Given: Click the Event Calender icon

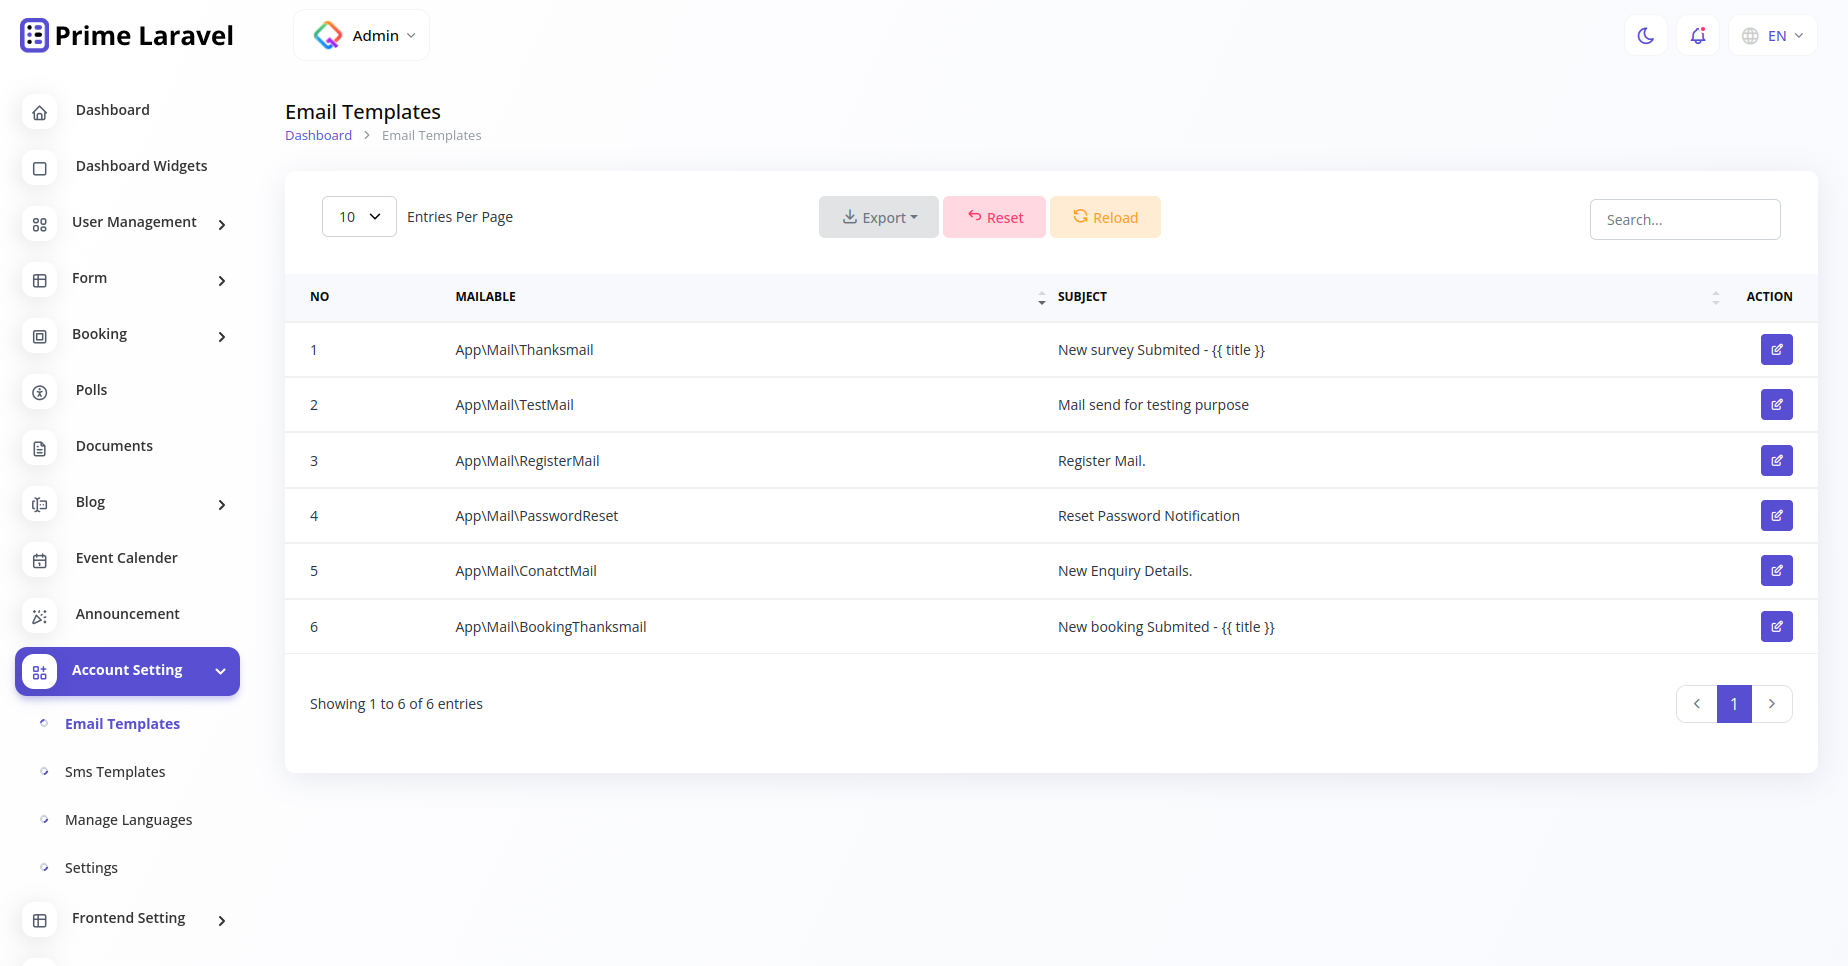Looking at the screenshot, I should point(39,560).
